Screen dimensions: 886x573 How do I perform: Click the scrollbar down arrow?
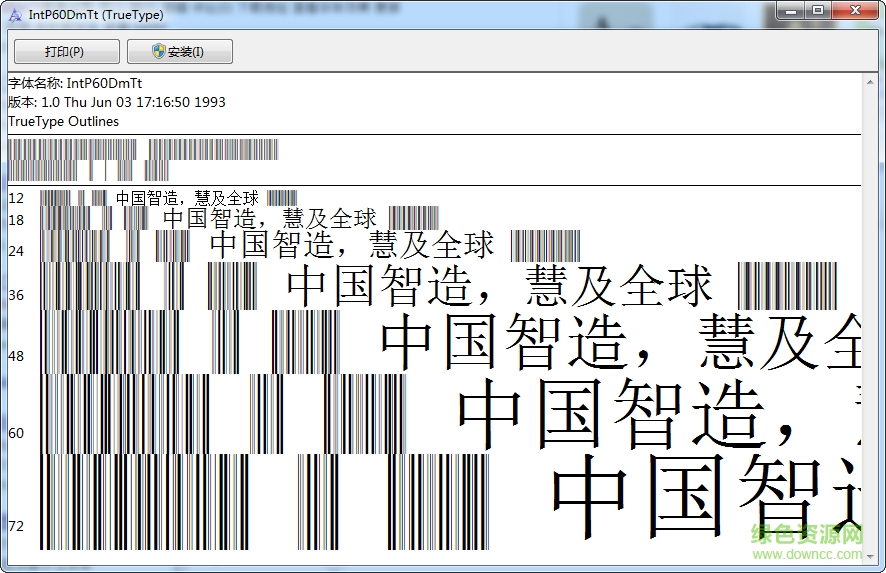pyautogui.click(x=870, y=556)
